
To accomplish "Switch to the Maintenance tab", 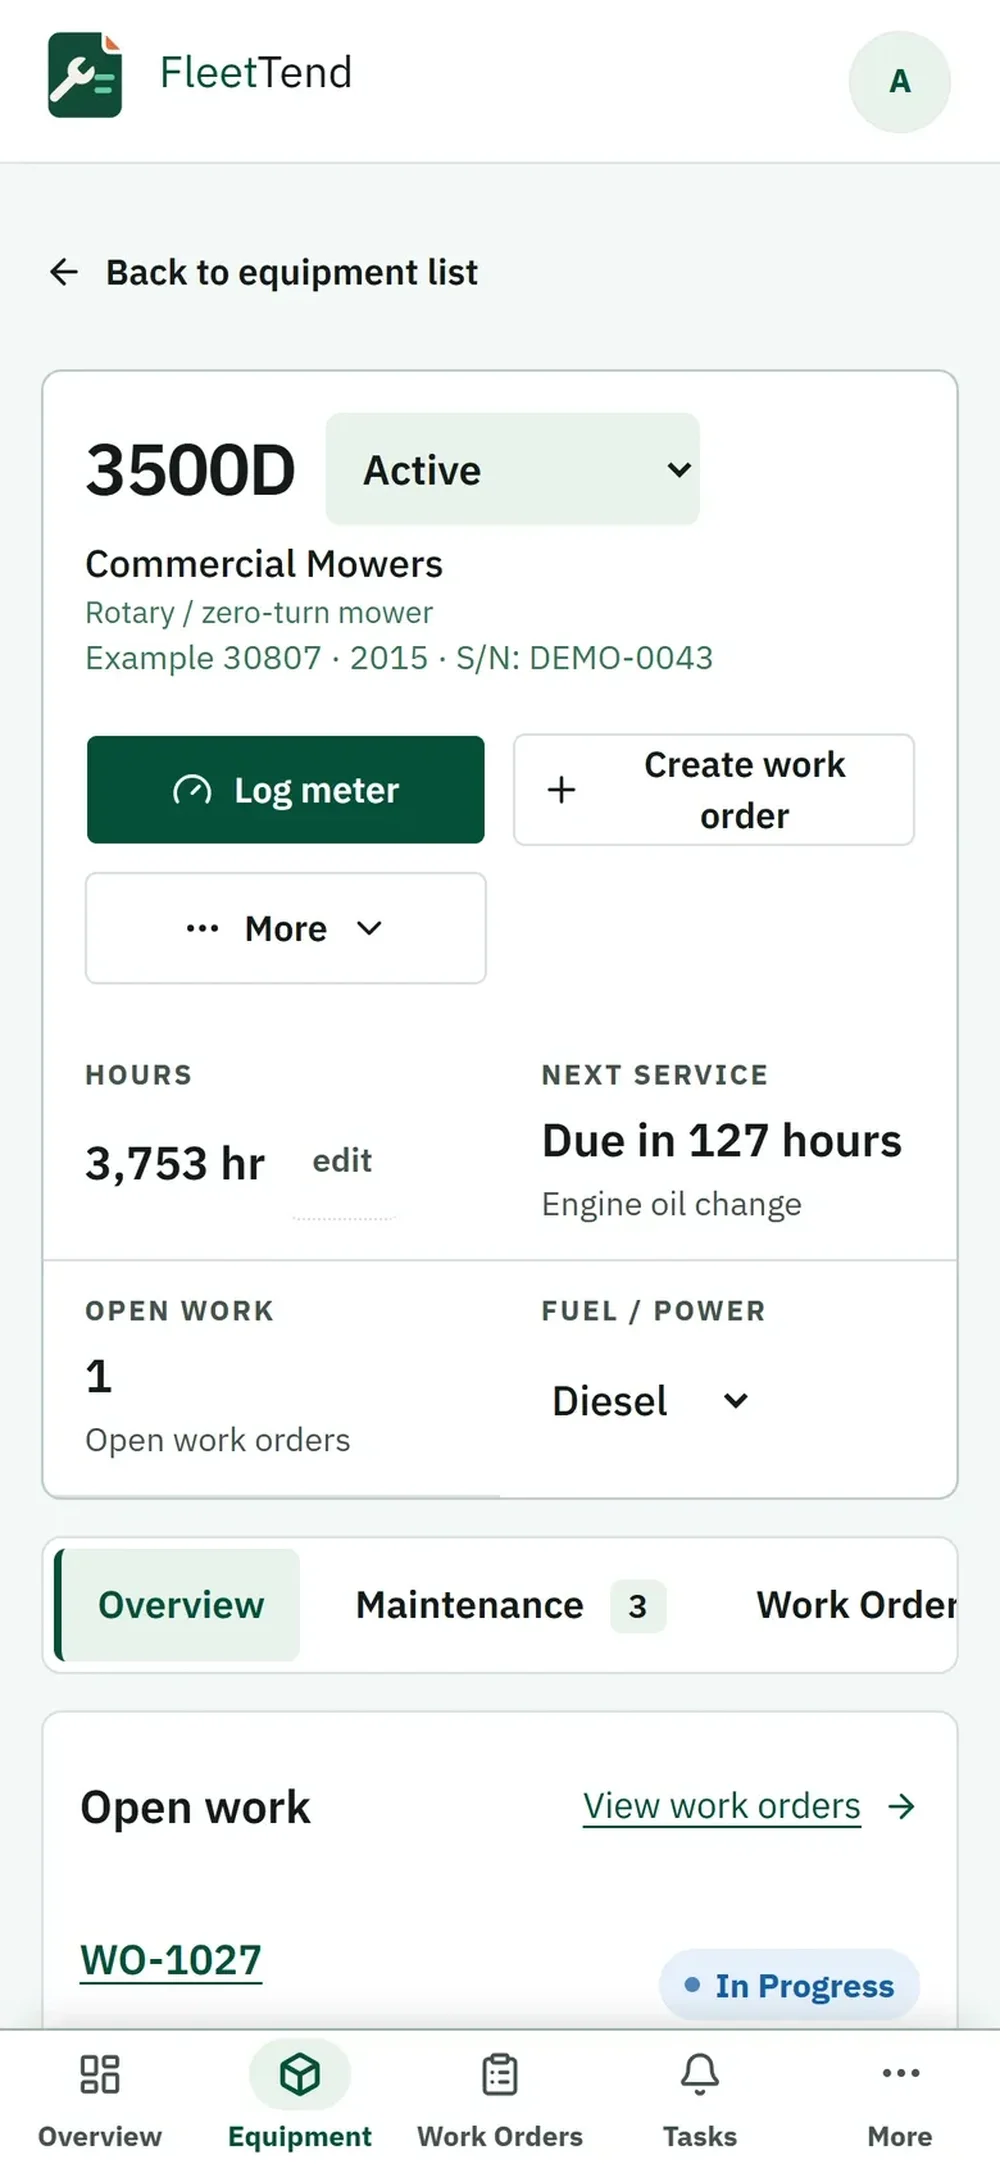I will (510, 1605).
